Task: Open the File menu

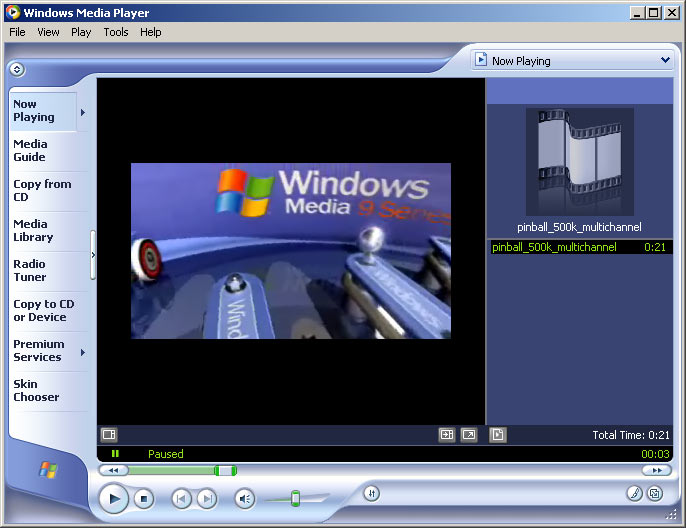Action: pyautogui.click(x=18, y=32)
